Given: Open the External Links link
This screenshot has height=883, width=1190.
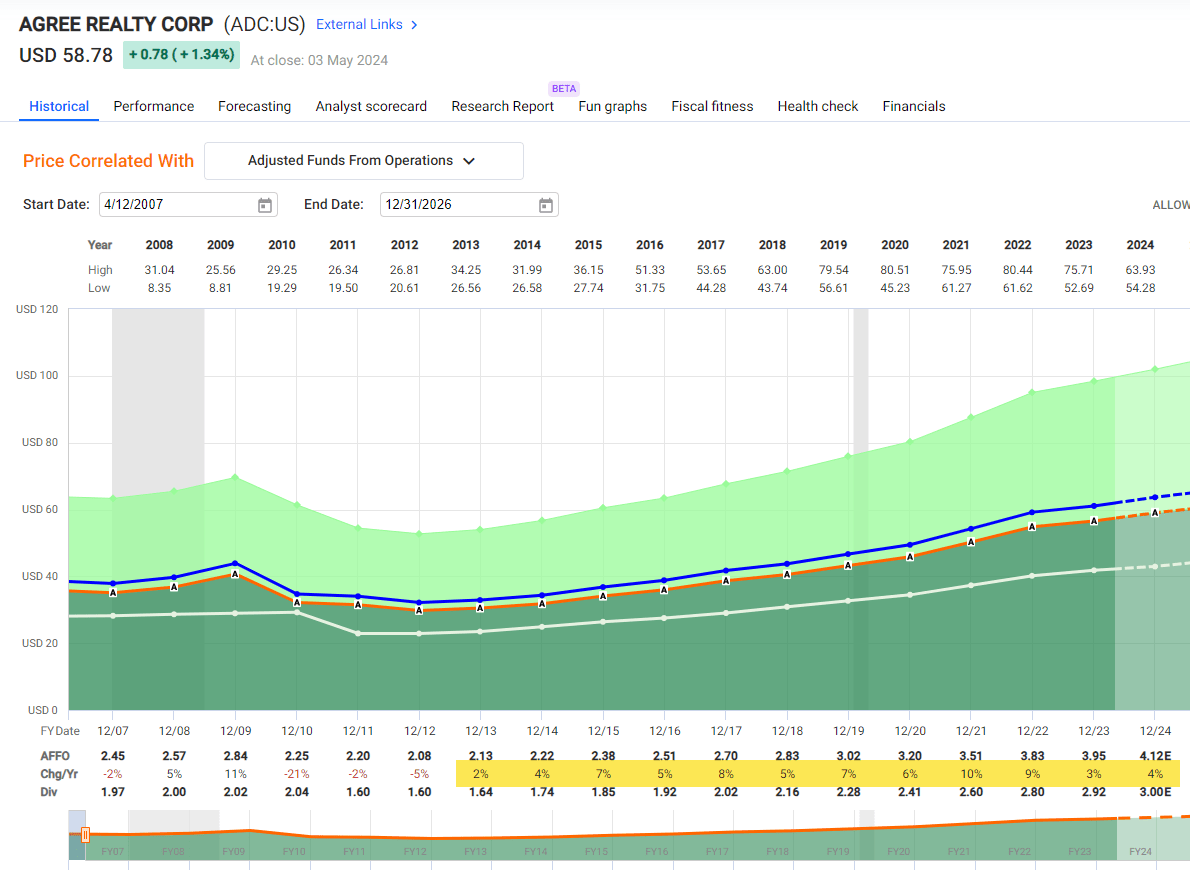Looking at the screenshot, I should click(359, 24).
